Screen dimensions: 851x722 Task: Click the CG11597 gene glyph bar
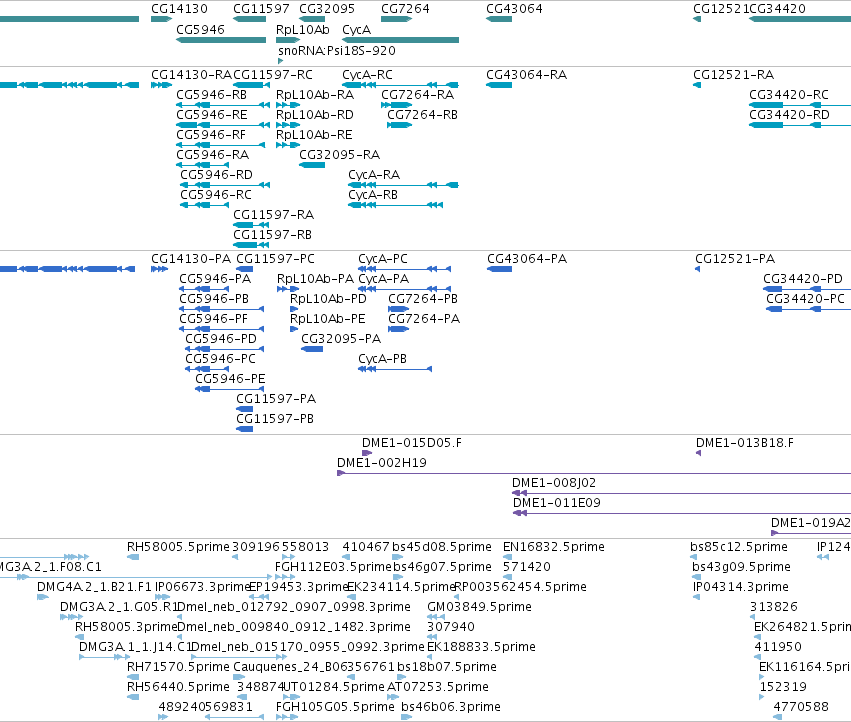tap(250, 19)
